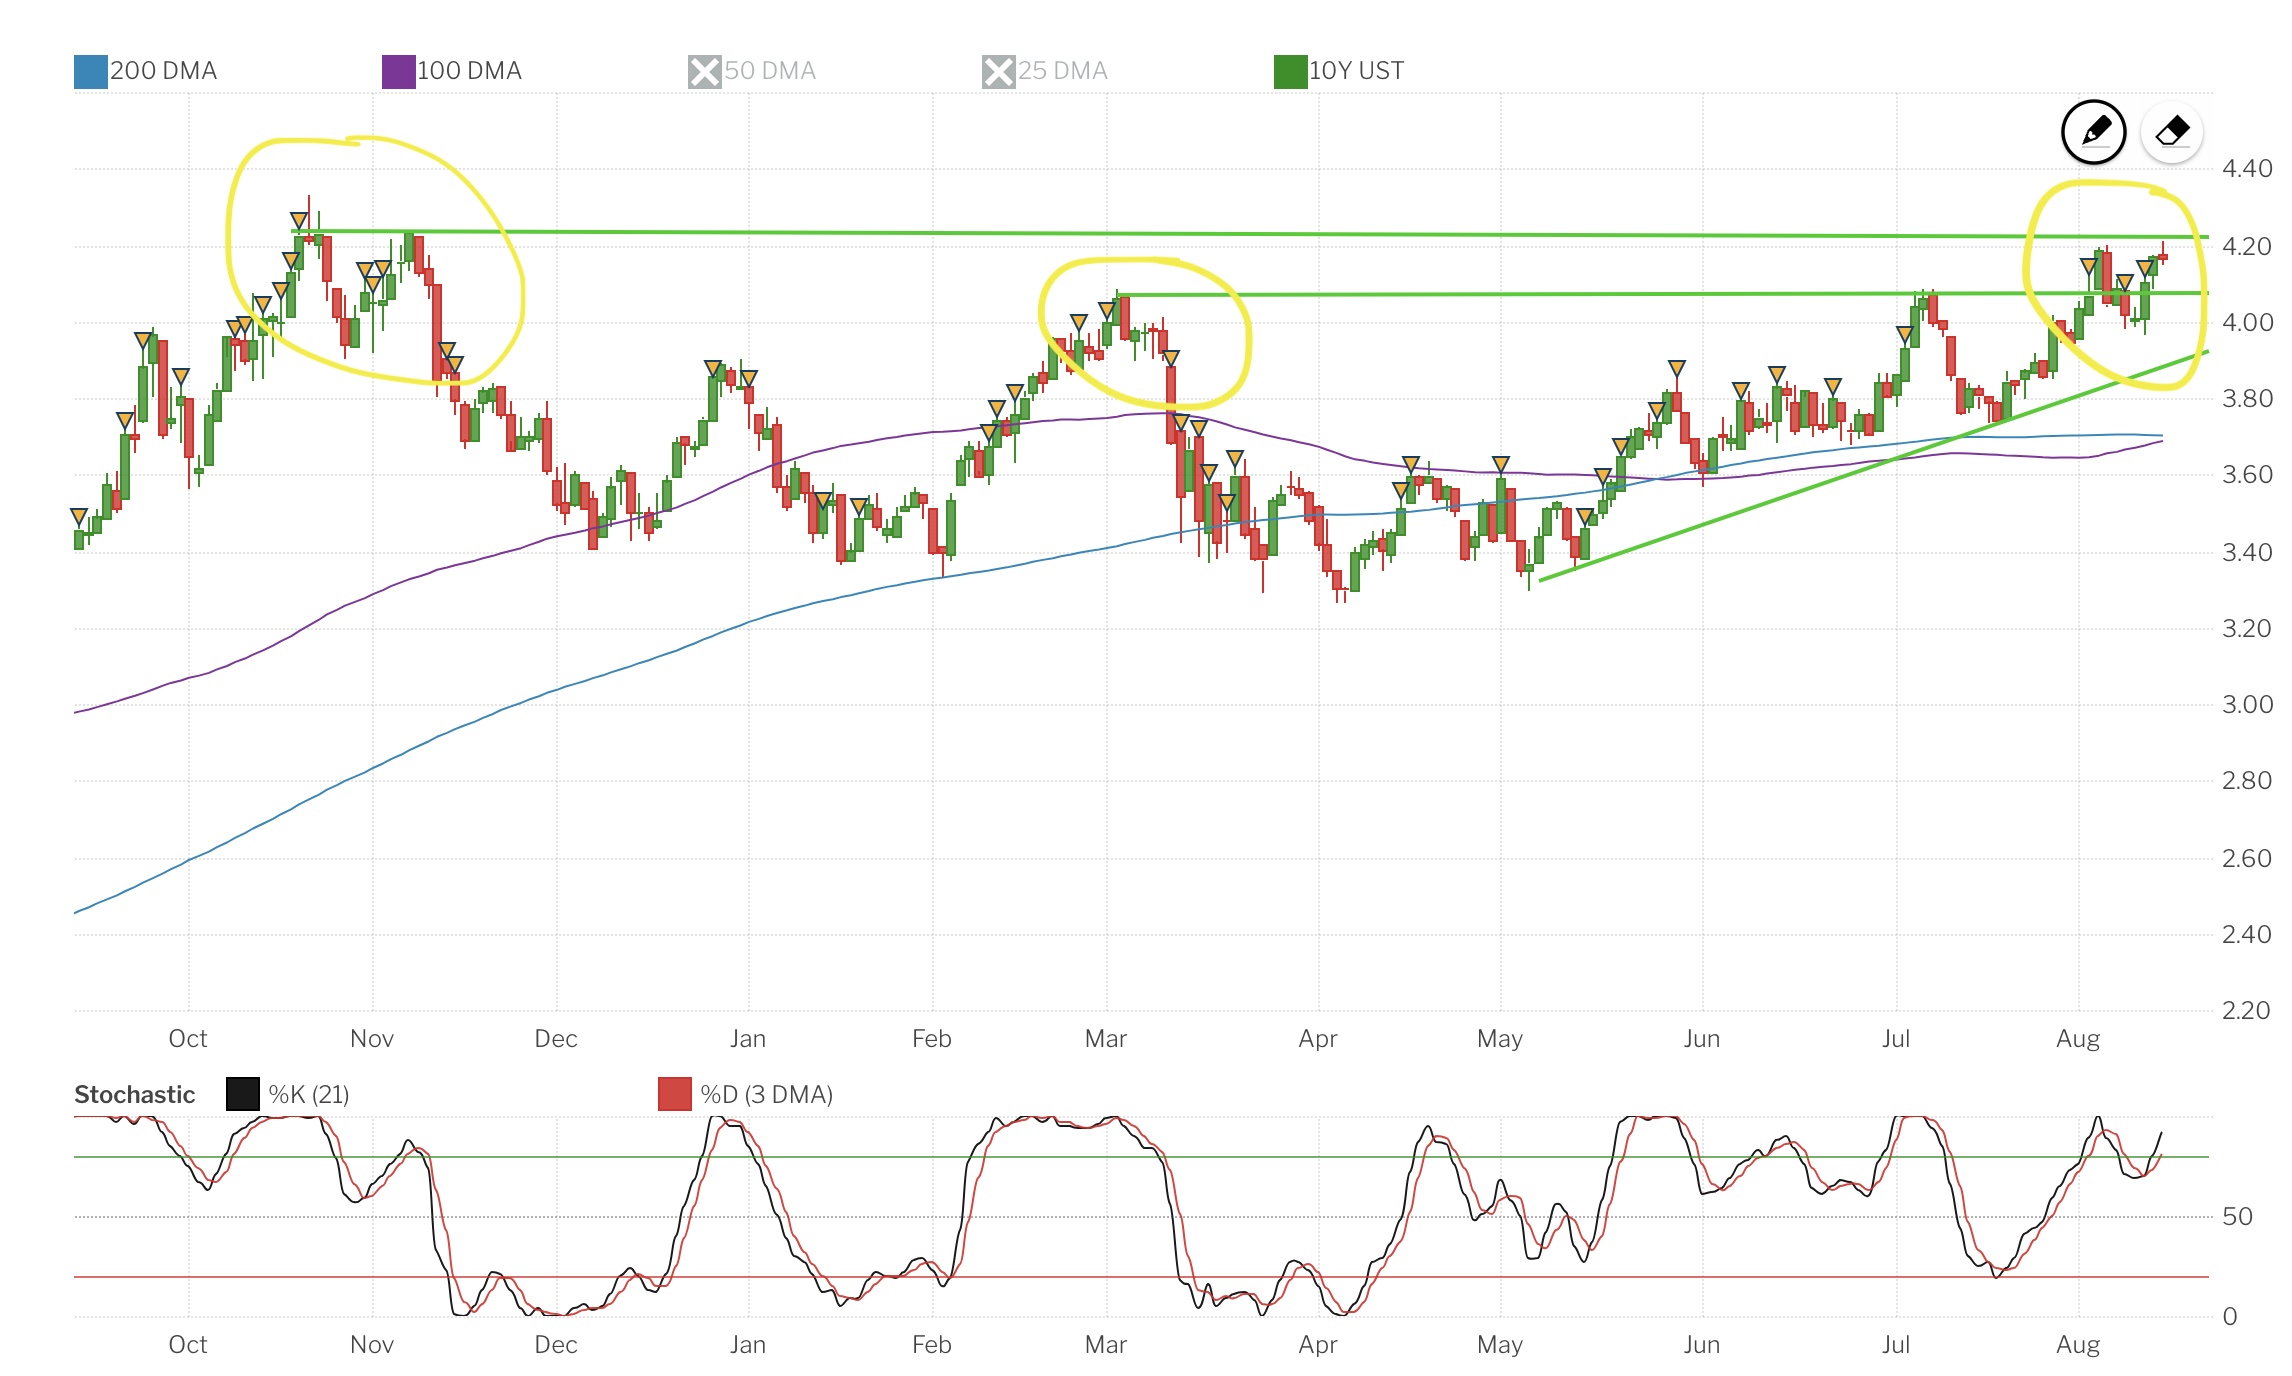The image size is (2292, 1376).
Task: Toggle the %K (21) black legend box
Action: (x=243, y=1094)
